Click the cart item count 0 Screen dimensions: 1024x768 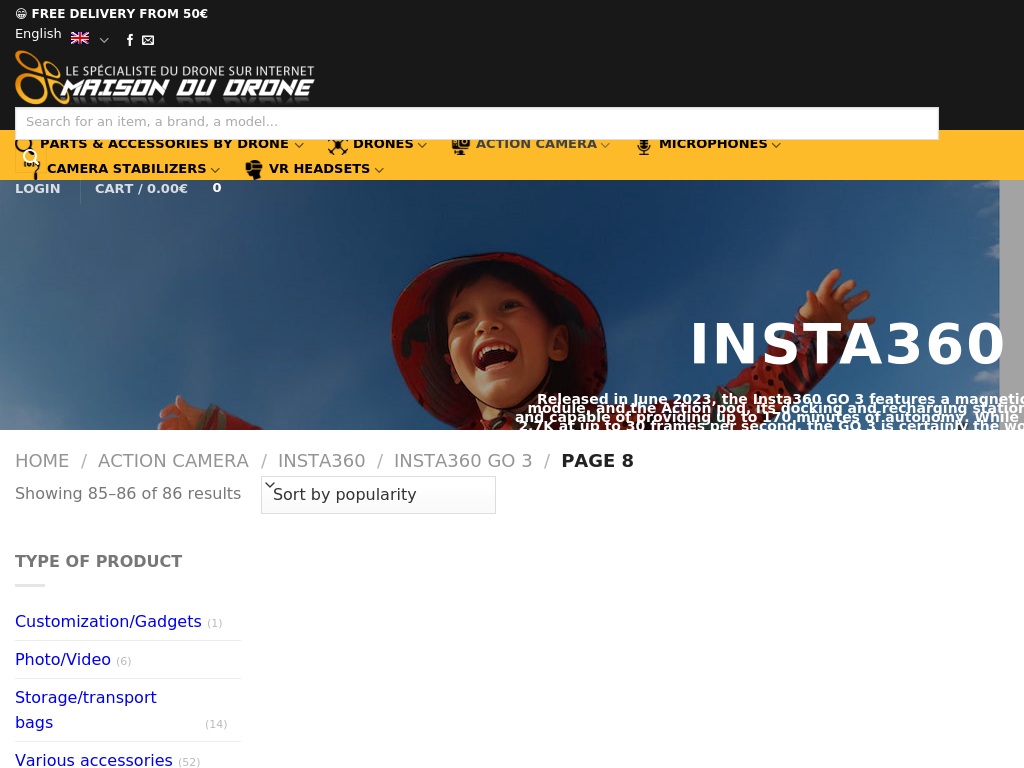coord(217,188)
